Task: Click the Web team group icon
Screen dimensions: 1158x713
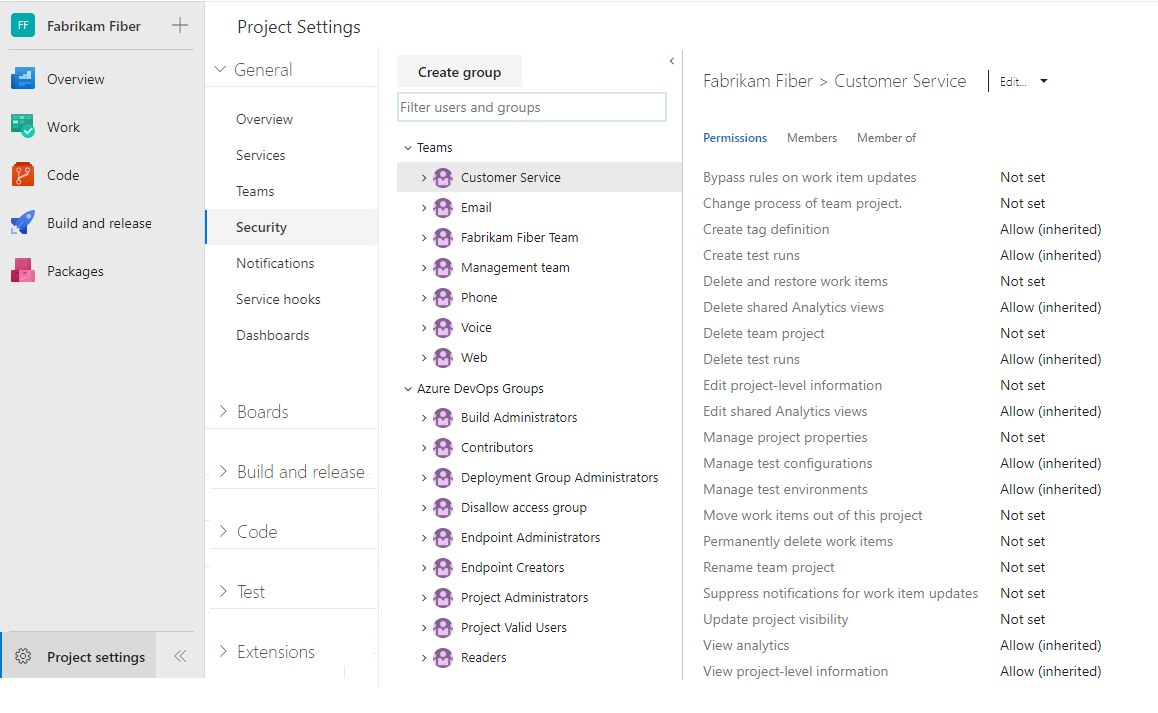Action: coord(443,358)
